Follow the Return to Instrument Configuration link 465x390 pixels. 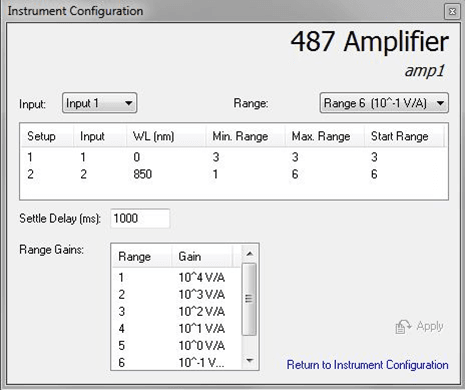[367, 365]
